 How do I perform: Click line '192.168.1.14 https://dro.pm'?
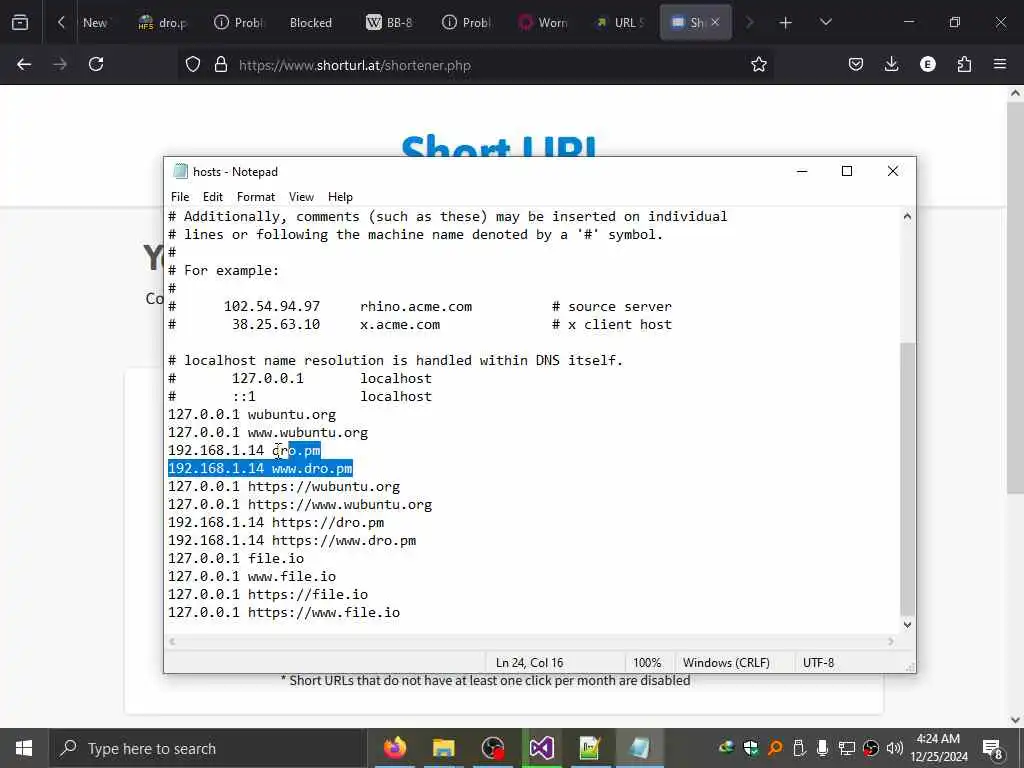(276, 523)
